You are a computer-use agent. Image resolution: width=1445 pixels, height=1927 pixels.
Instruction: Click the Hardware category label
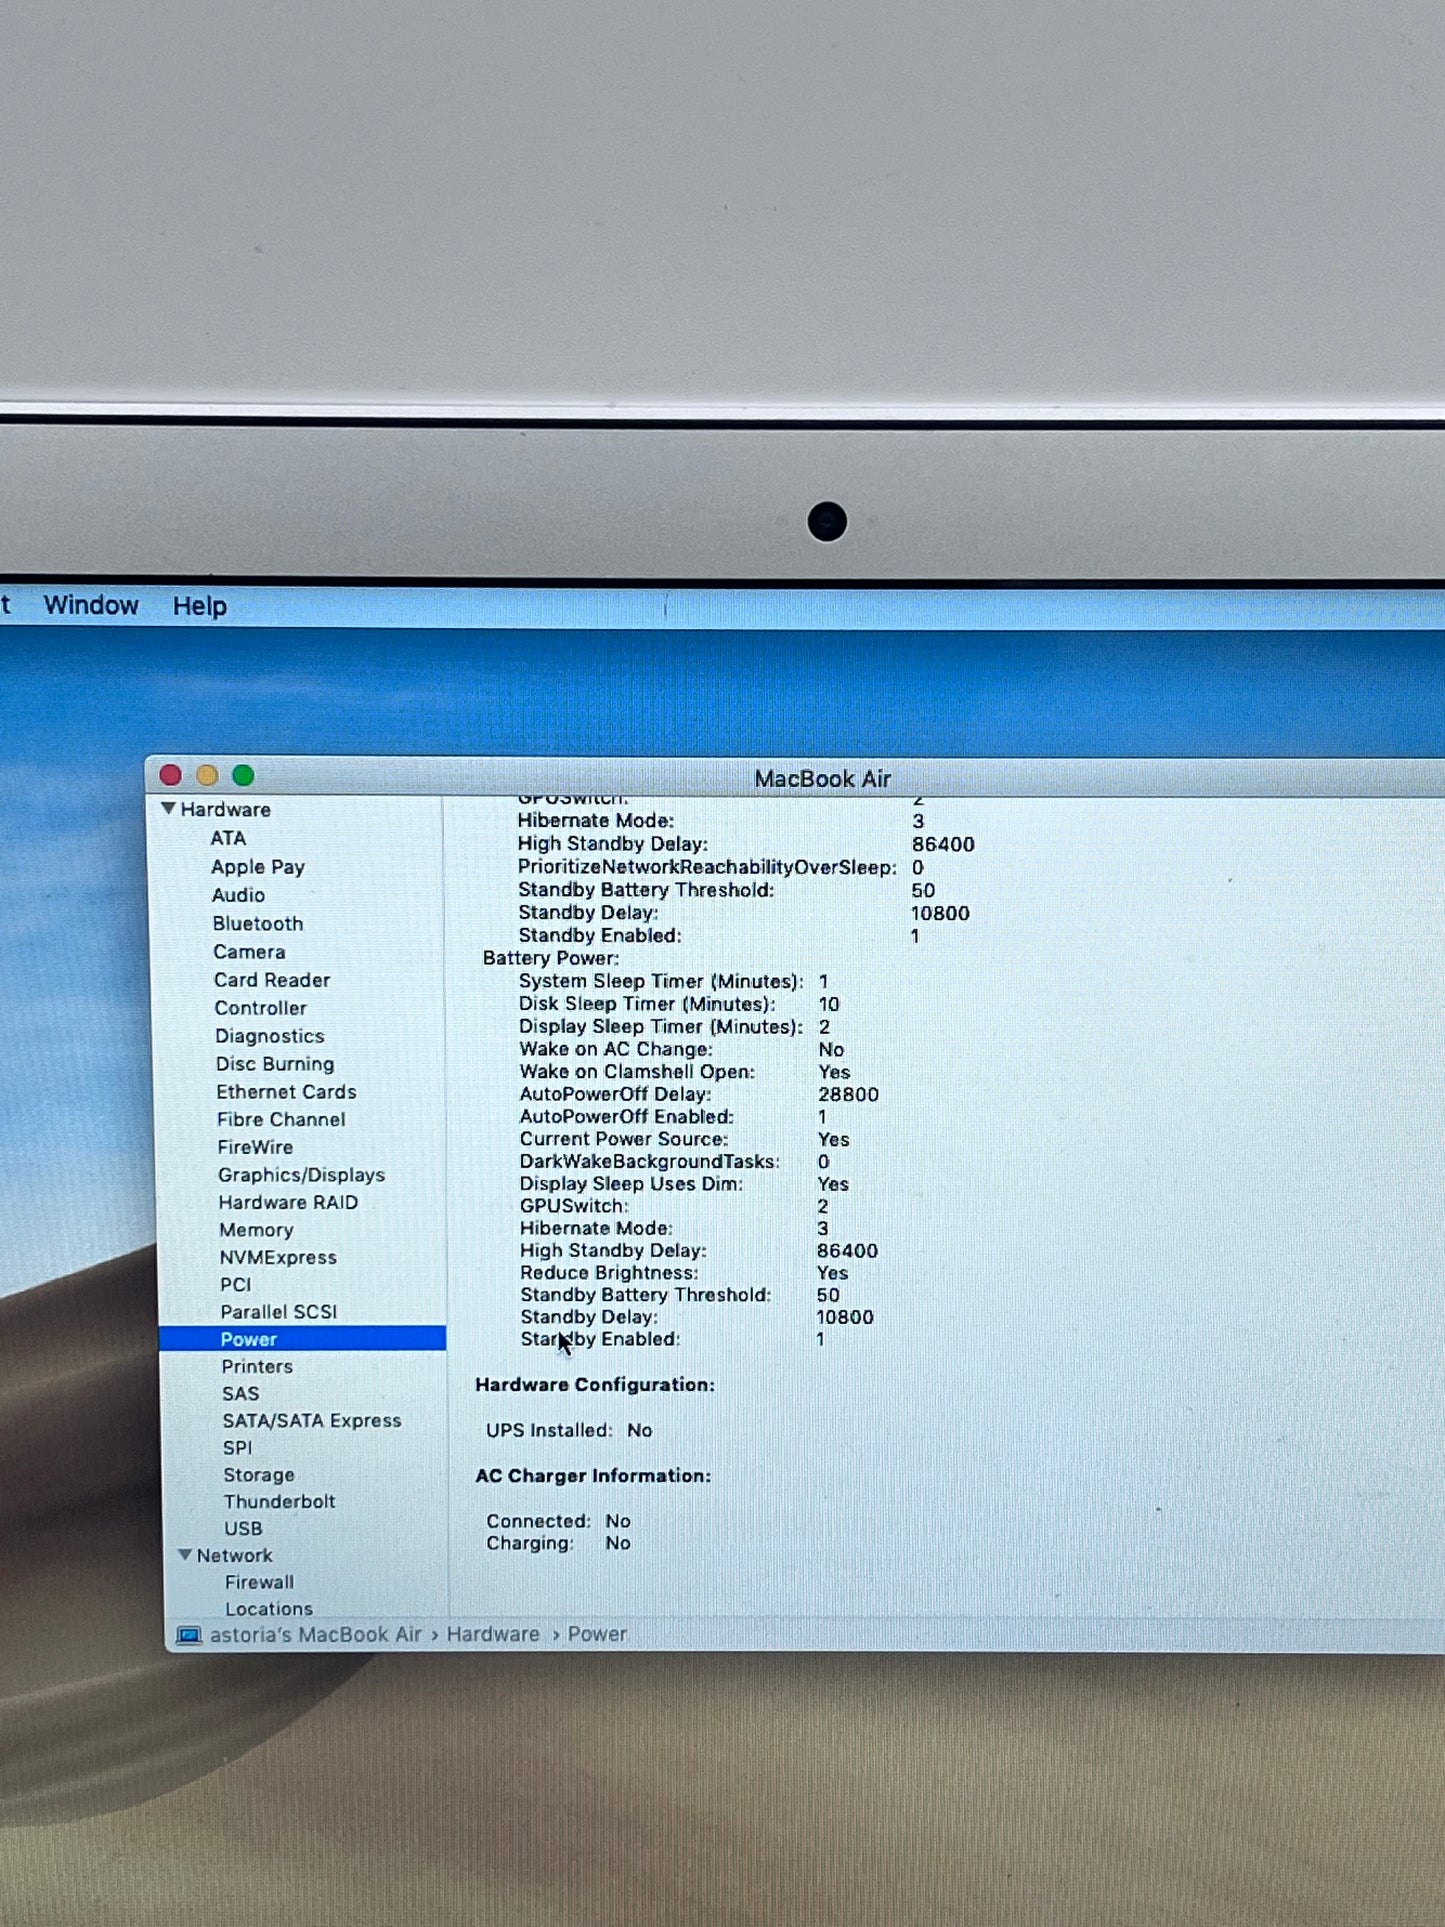225,809
